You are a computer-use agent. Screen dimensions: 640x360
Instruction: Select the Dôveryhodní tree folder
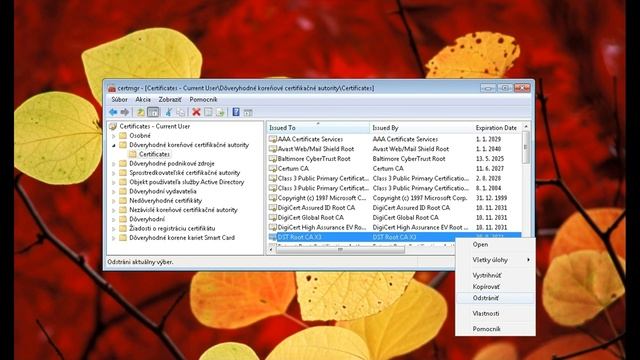click(x=147, y=219)
